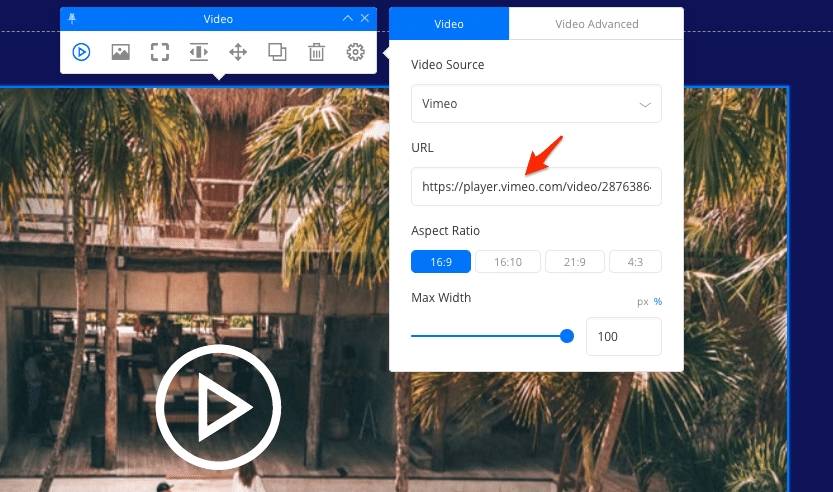Image resolution: width=833 pixels, height=492 pixels.
Task: Switch Max Width unit to px
Action: pyautogui.click(x=643, y=302)
